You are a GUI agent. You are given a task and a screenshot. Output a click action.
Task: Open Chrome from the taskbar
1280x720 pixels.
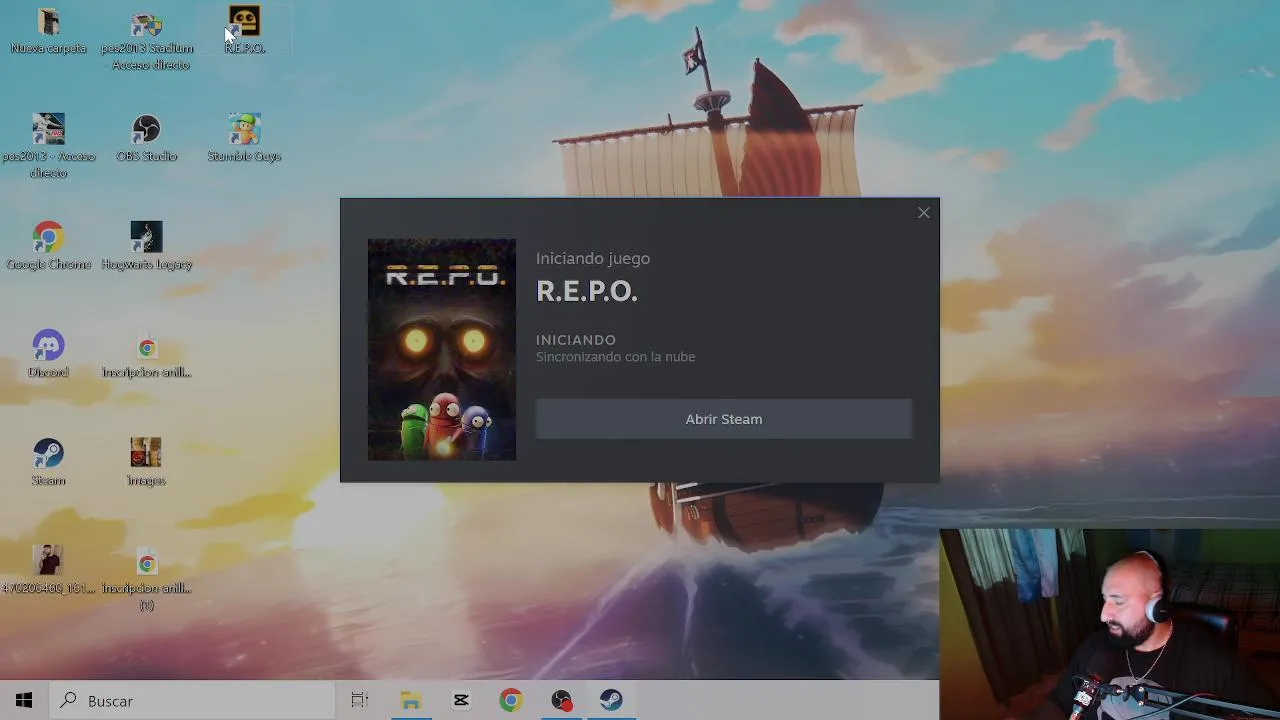tap(511, 700)
